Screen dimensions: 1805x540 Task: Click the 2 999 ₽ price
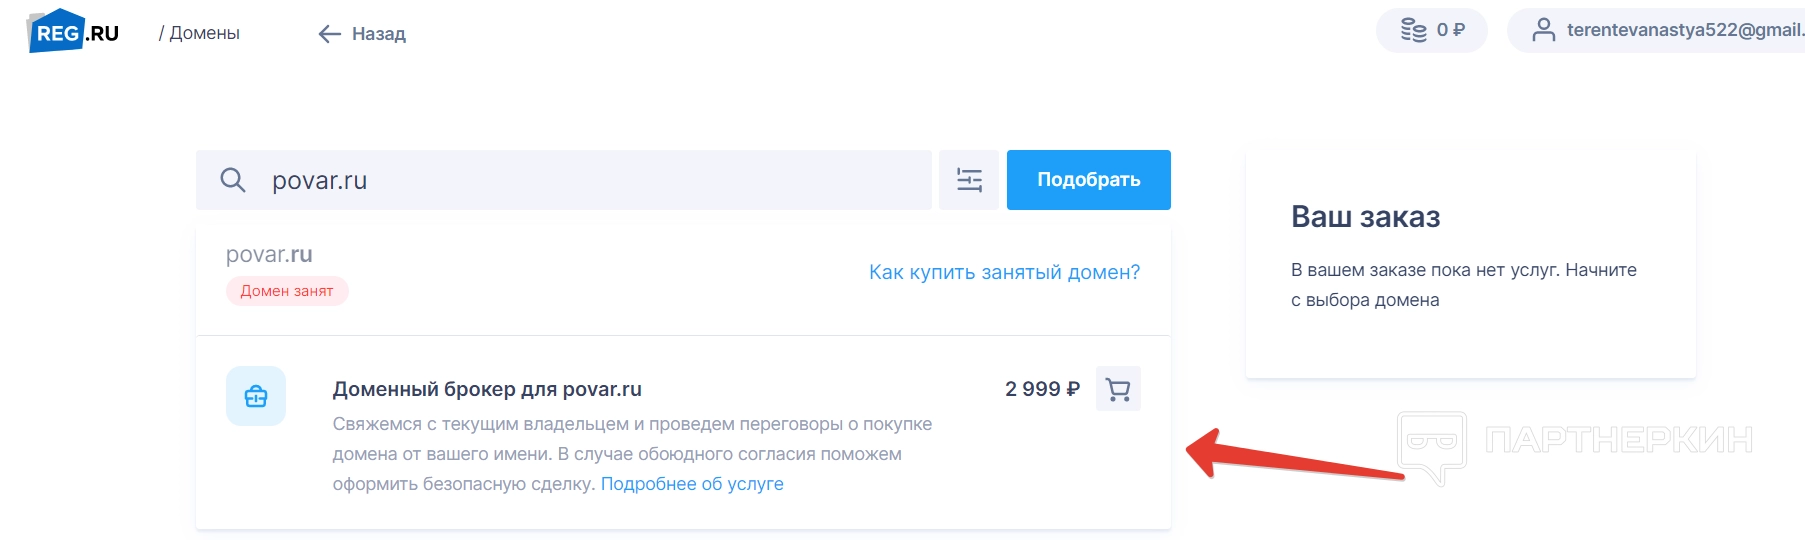(1042, 389)
